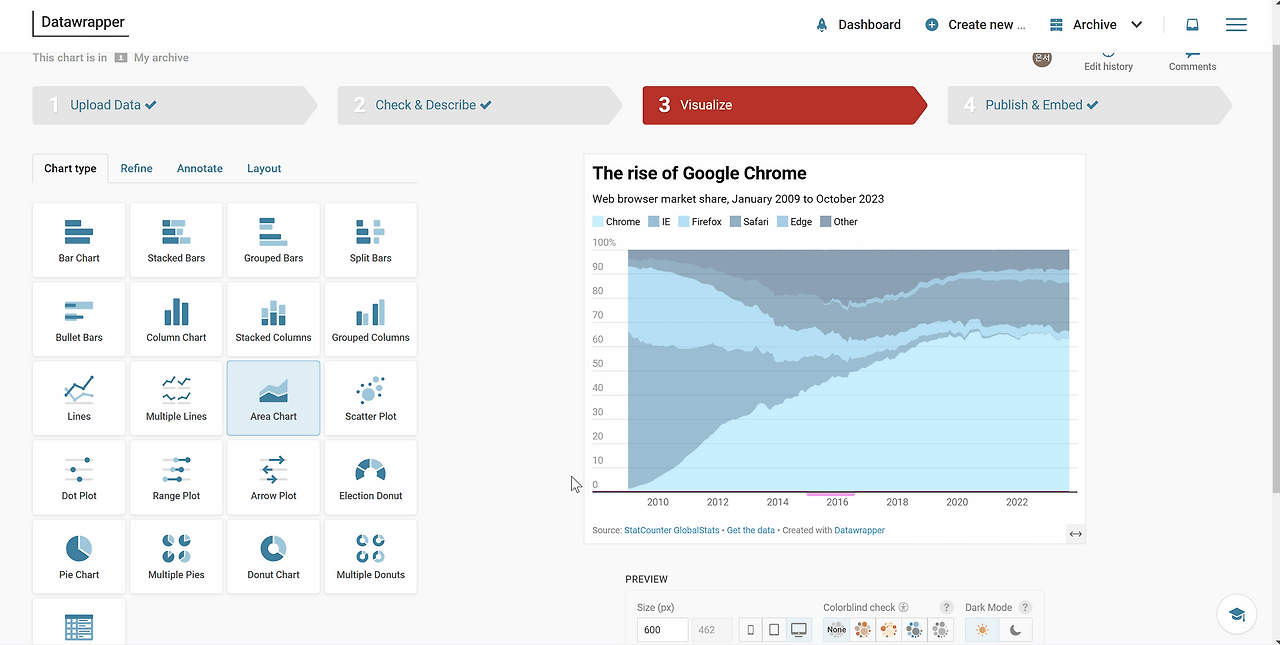Switch to the Layout tab
Screen dimensions: 1280x645
click(x=264, y=168)
